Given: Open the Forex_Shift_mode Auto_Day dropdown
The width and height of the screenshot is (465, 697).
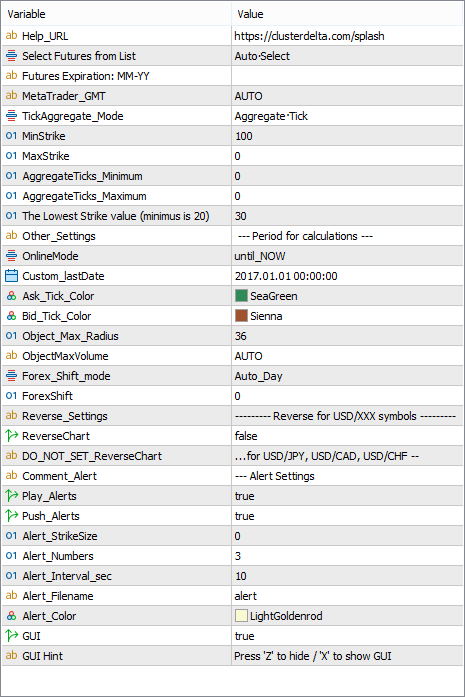Looking at the screenshot, I should (347, 376).
